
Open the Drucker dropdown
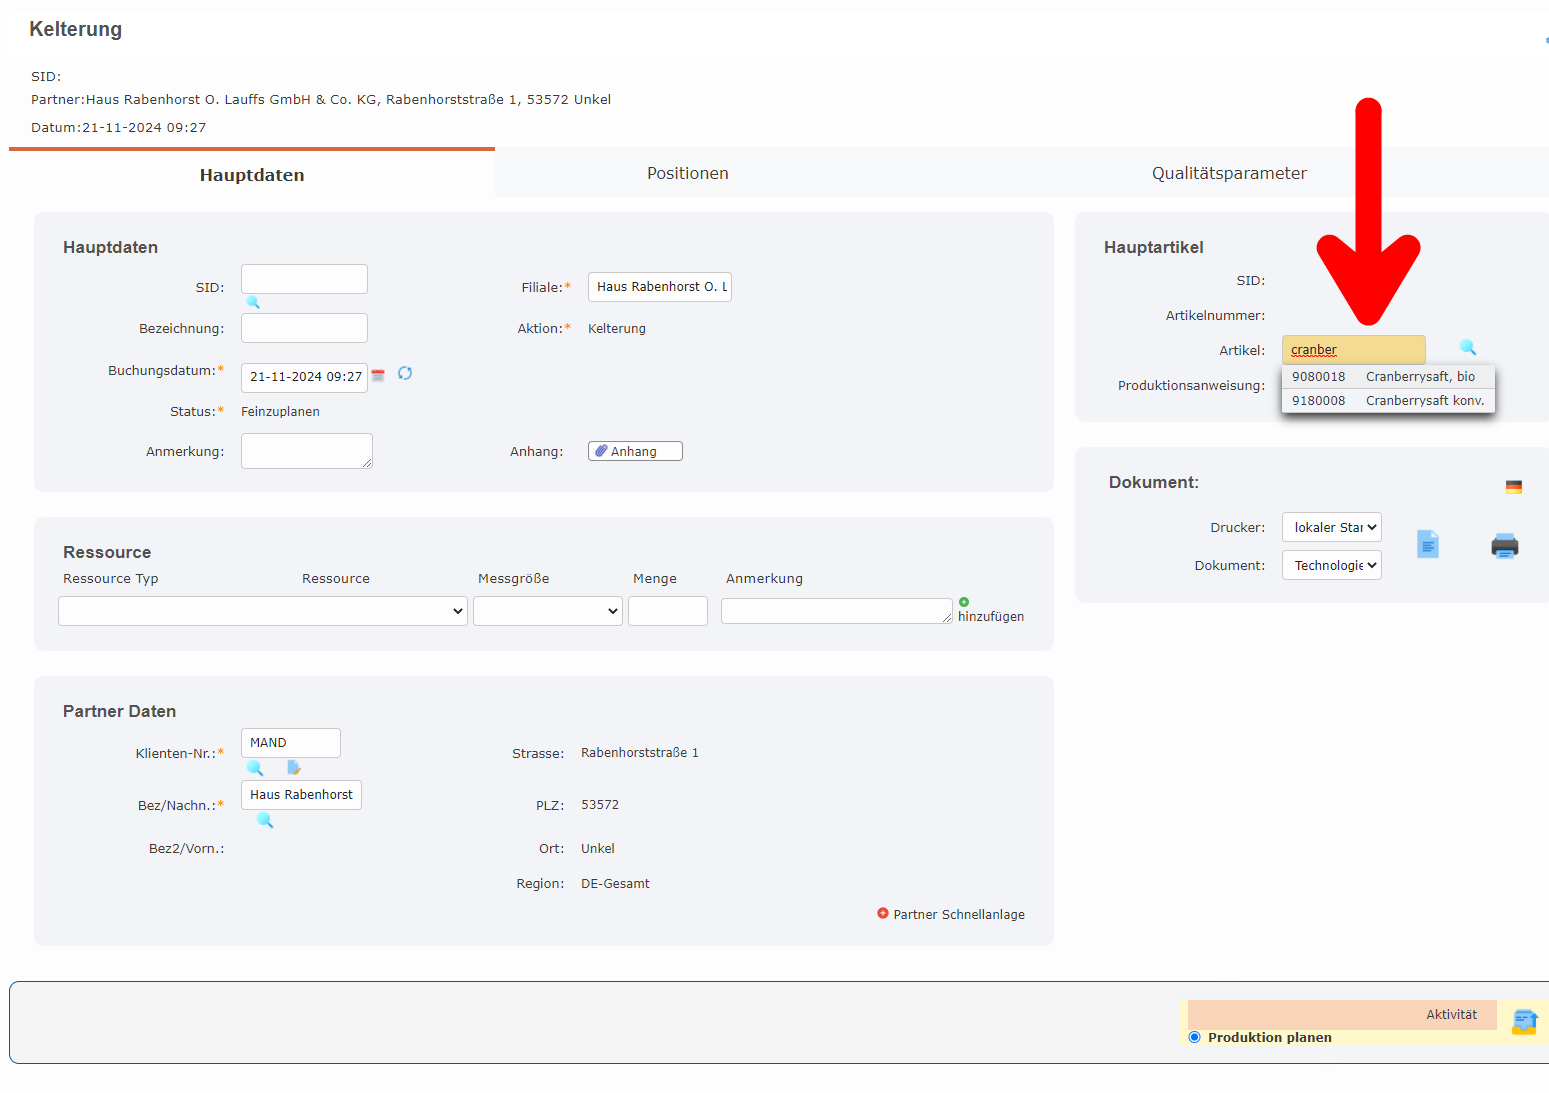[x=1331, y=527]
